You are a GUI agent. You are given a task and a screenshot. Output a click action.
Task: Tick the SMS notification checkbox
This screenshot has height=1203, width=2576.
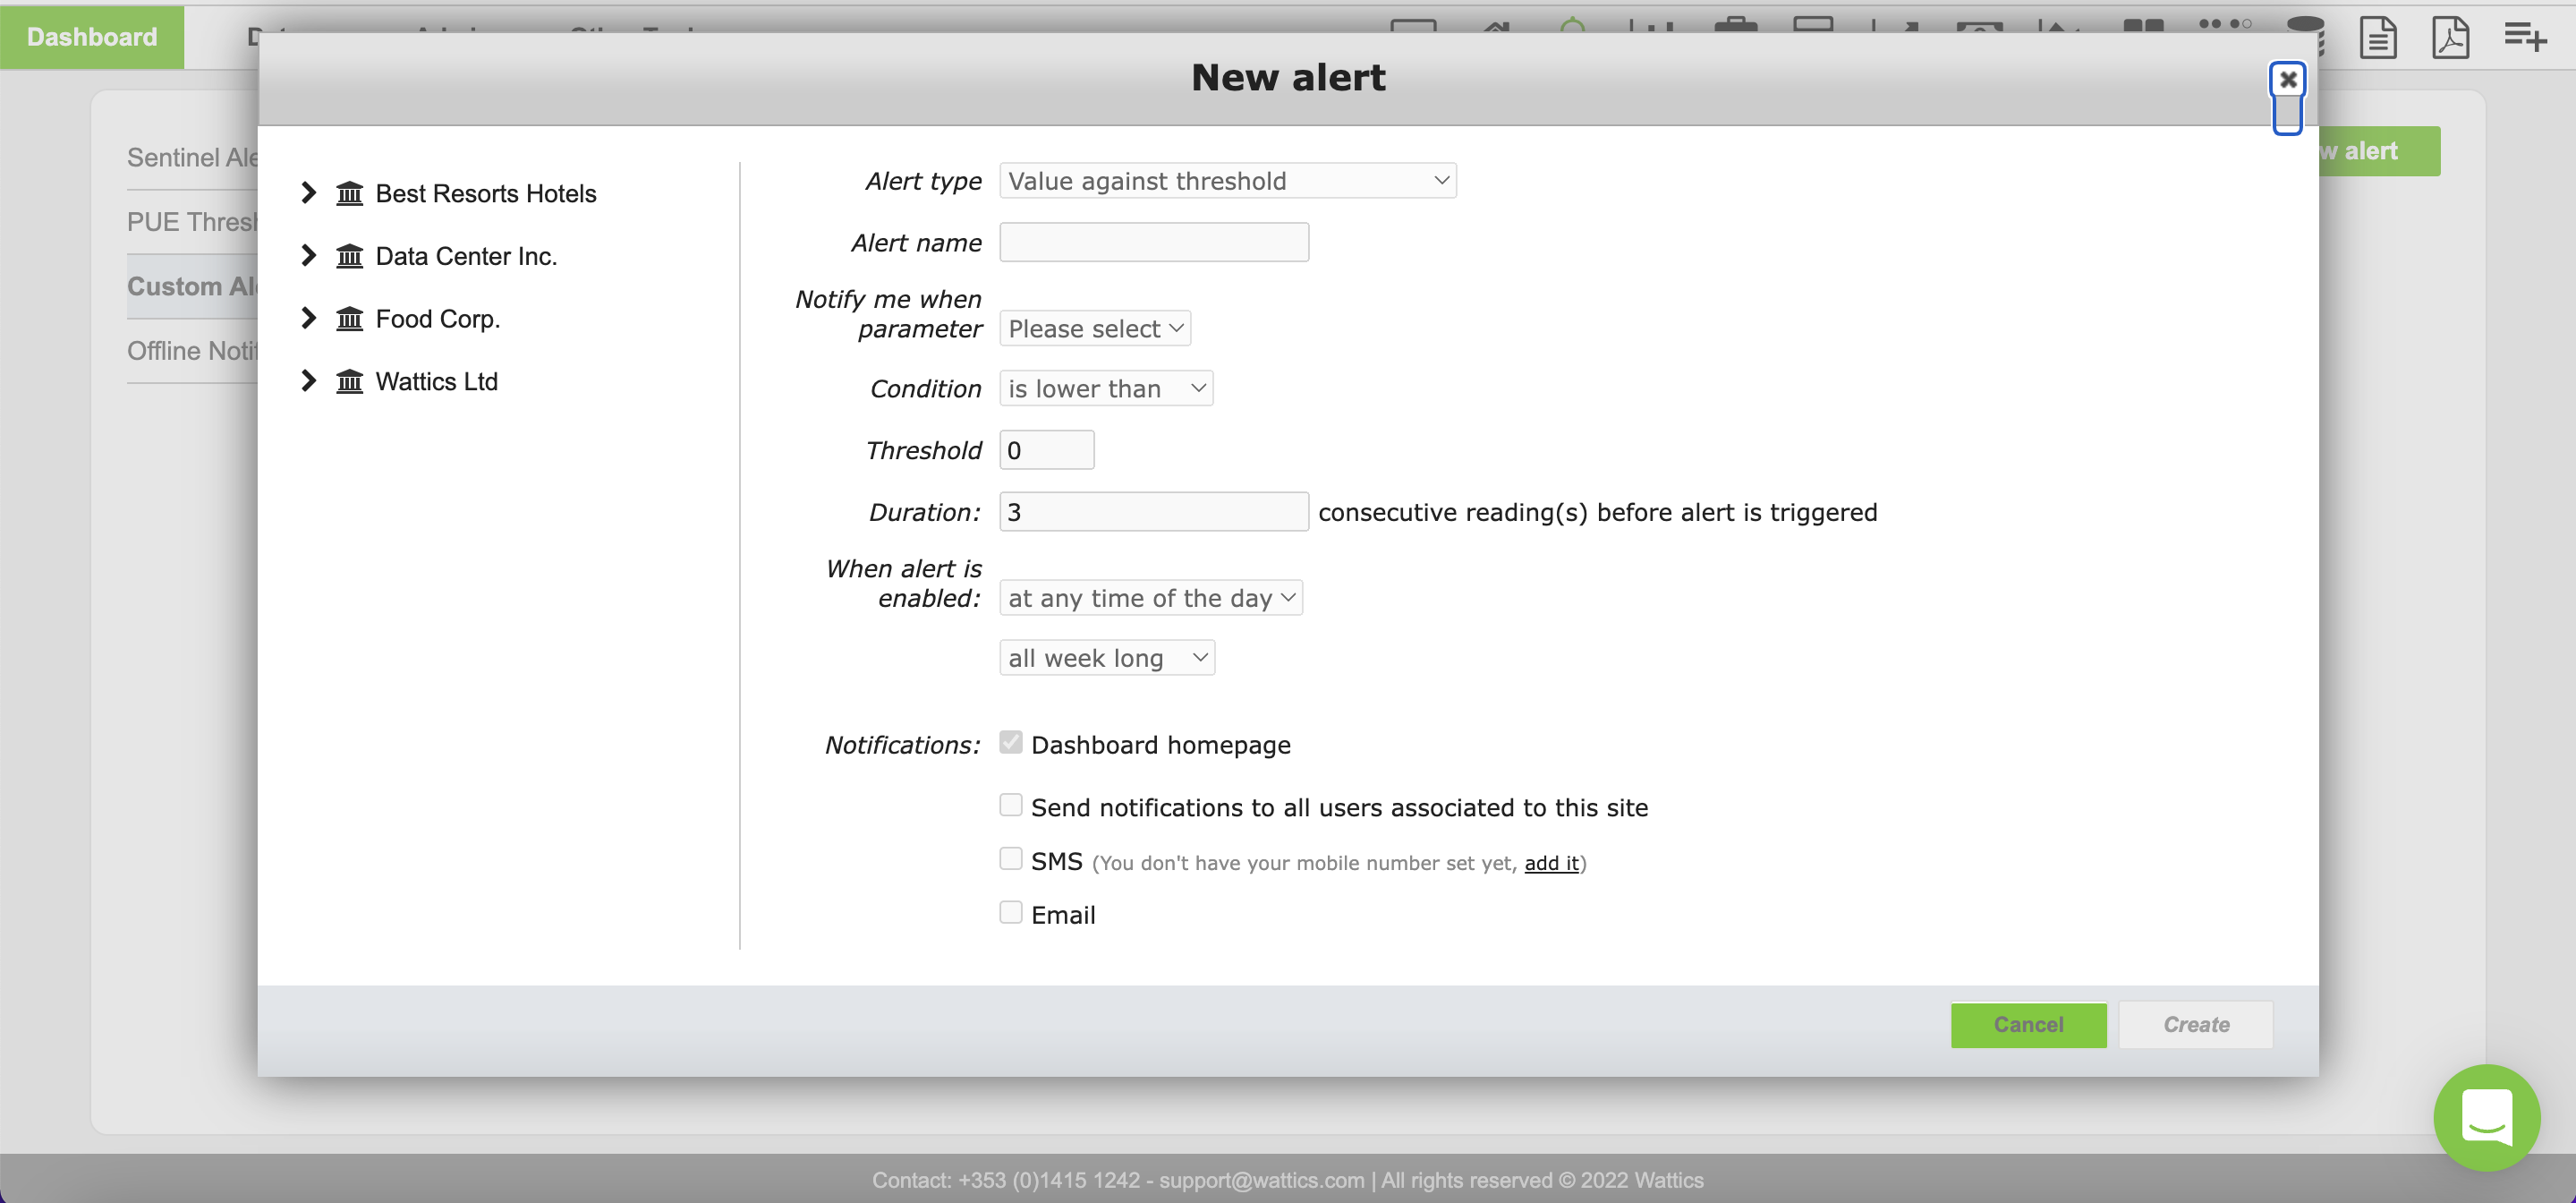coord(1010,859)
